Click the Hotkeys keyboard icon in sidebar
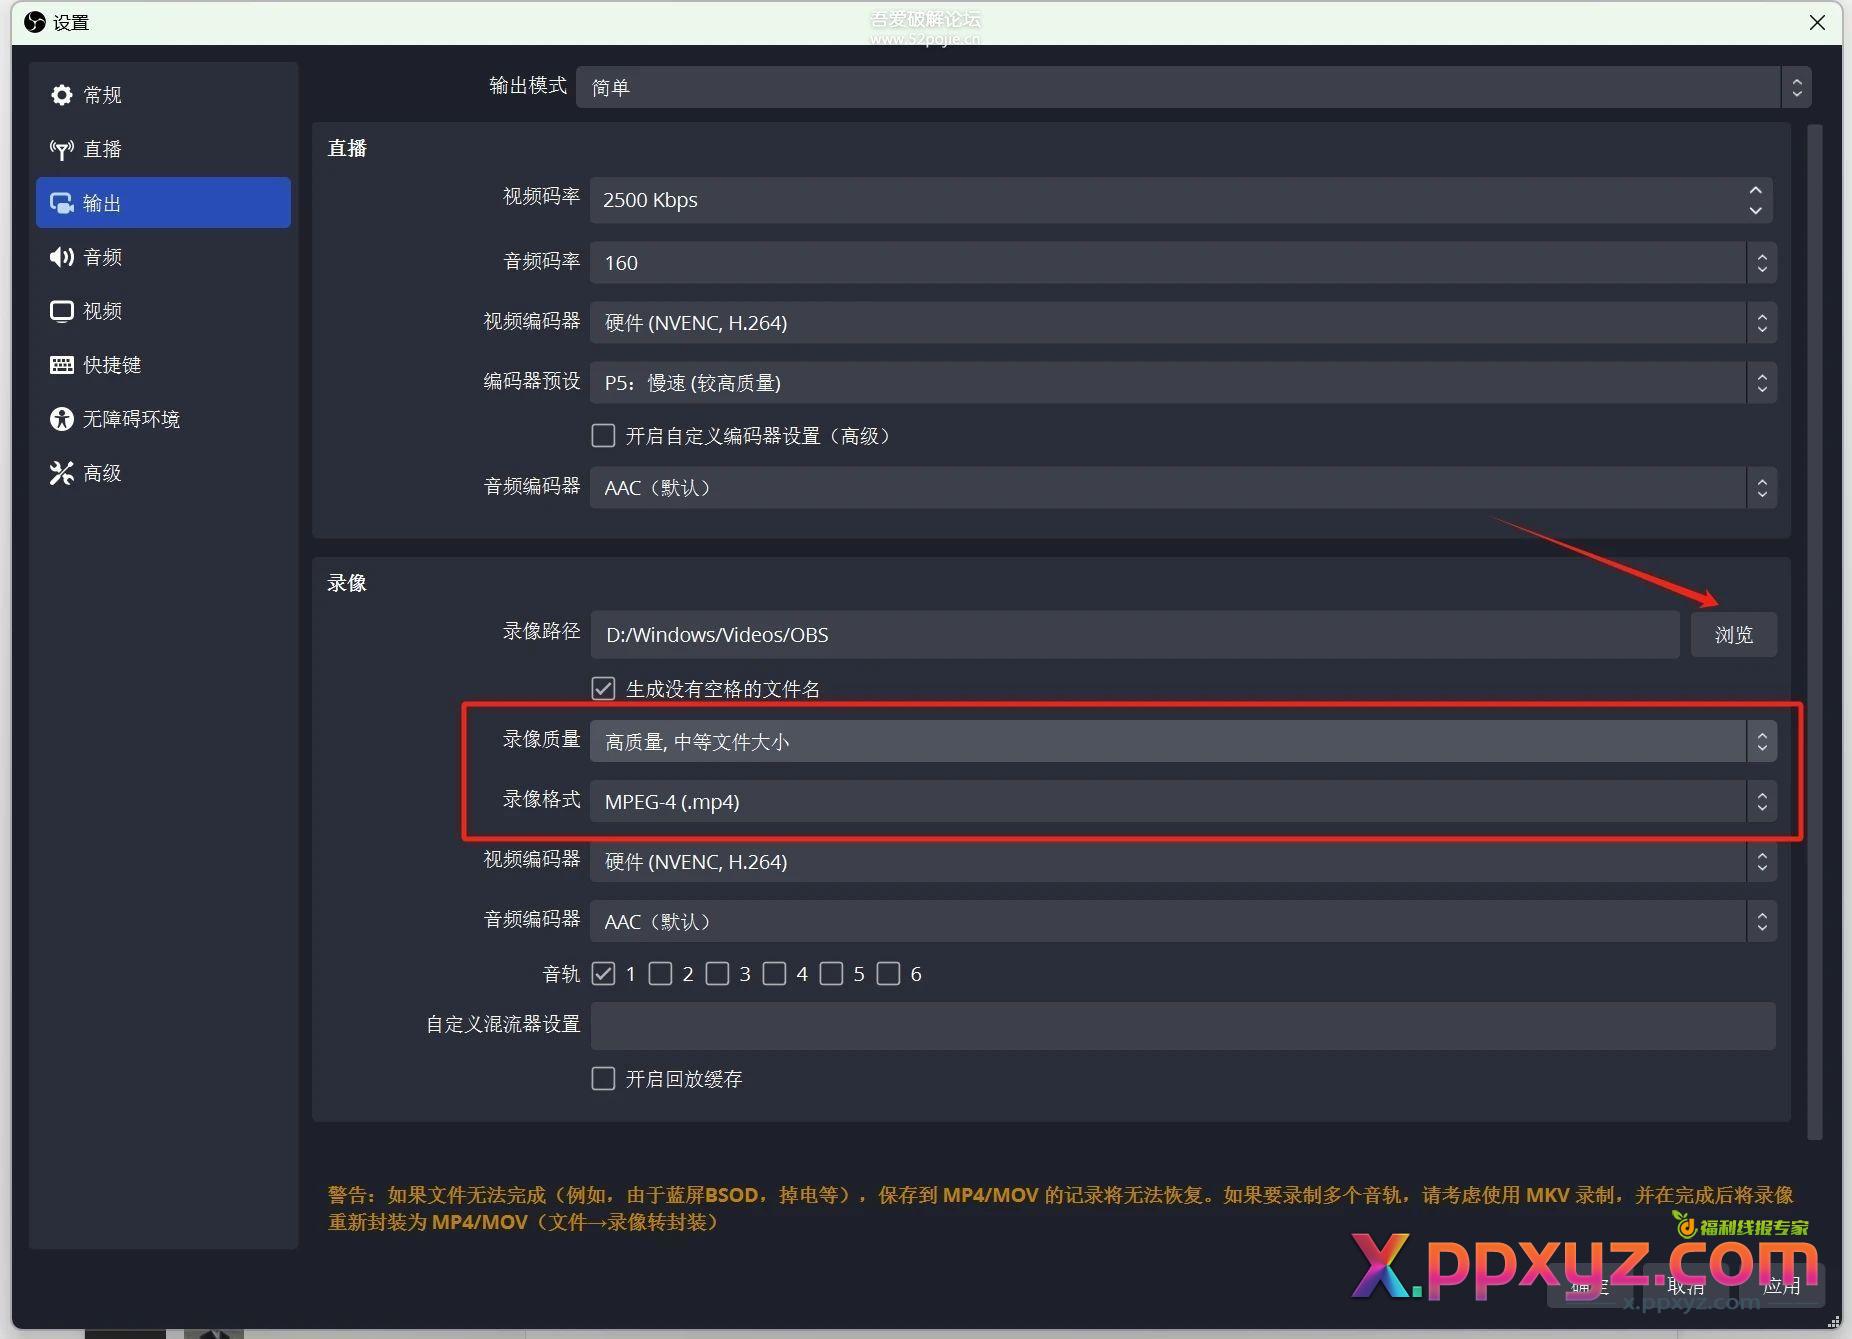1852x1339 pixels. (62, 365)
